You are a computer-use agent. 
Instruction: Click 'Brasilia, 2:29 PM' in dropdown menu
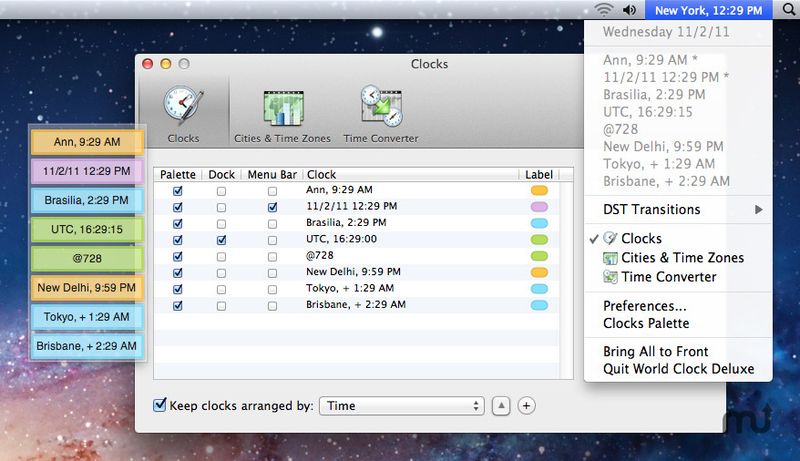pyautogui.click(x=654, y=94)
